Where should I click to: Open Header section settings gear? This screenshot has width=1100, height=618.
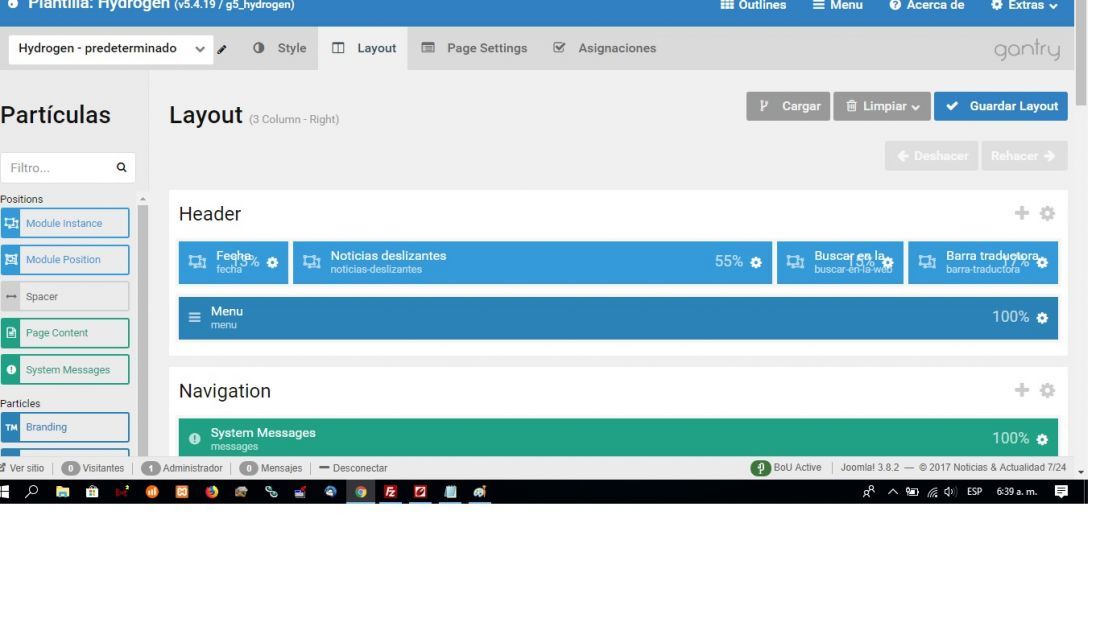coord(1047,213)
